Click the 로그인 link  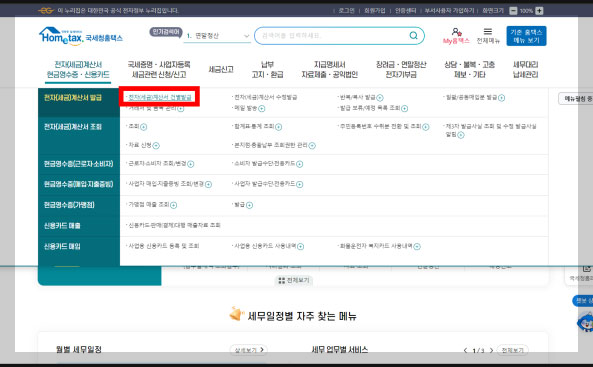(346, 11)
